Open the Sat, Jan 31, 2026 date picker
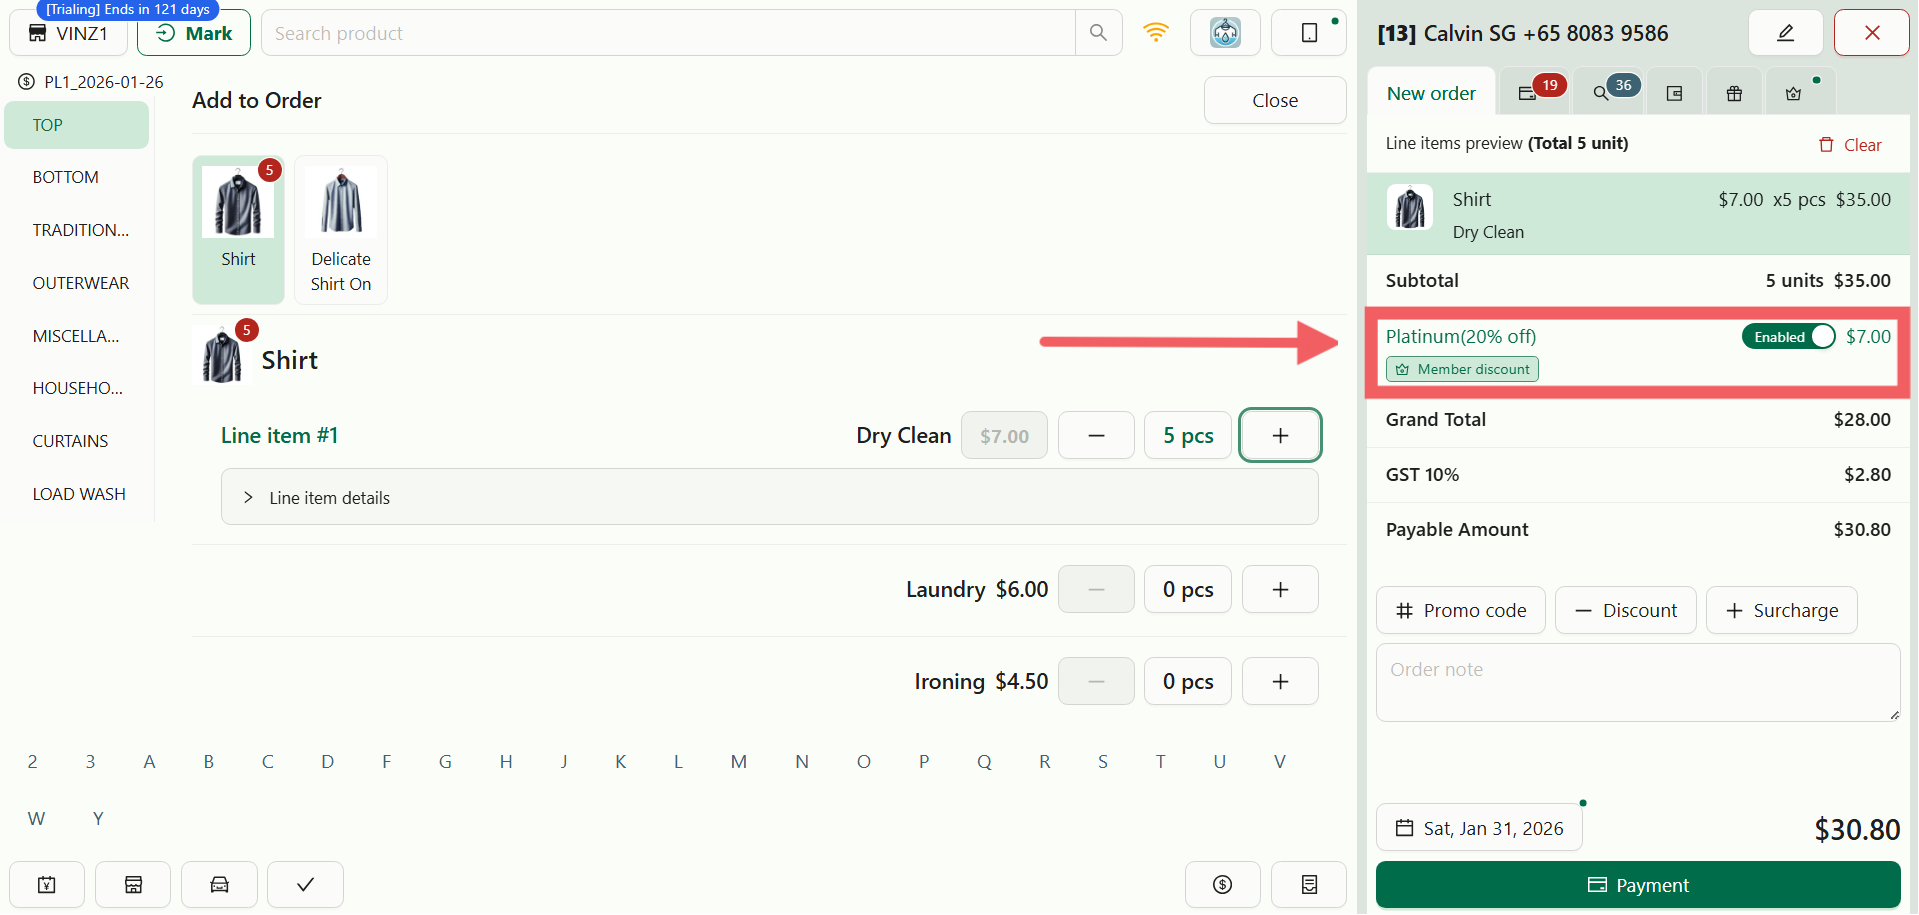The image size is (1919, 915). pyautogui.click(x=1480, y=828)
